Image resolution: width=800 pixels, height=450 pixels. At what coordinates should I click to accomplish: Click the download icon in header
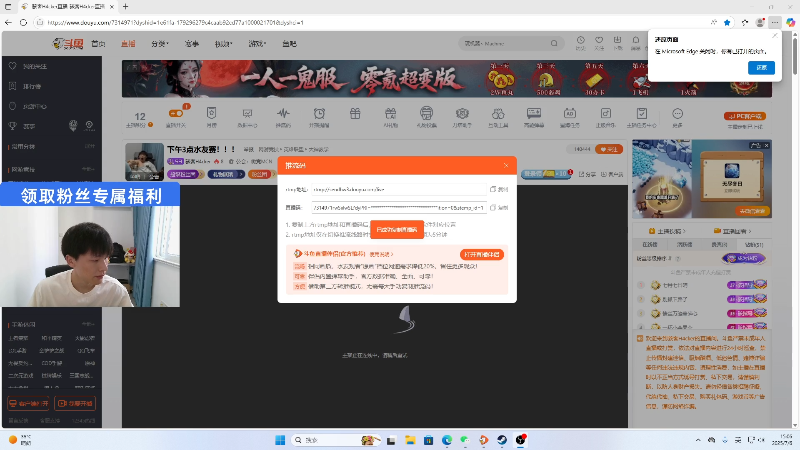[617, 40]
